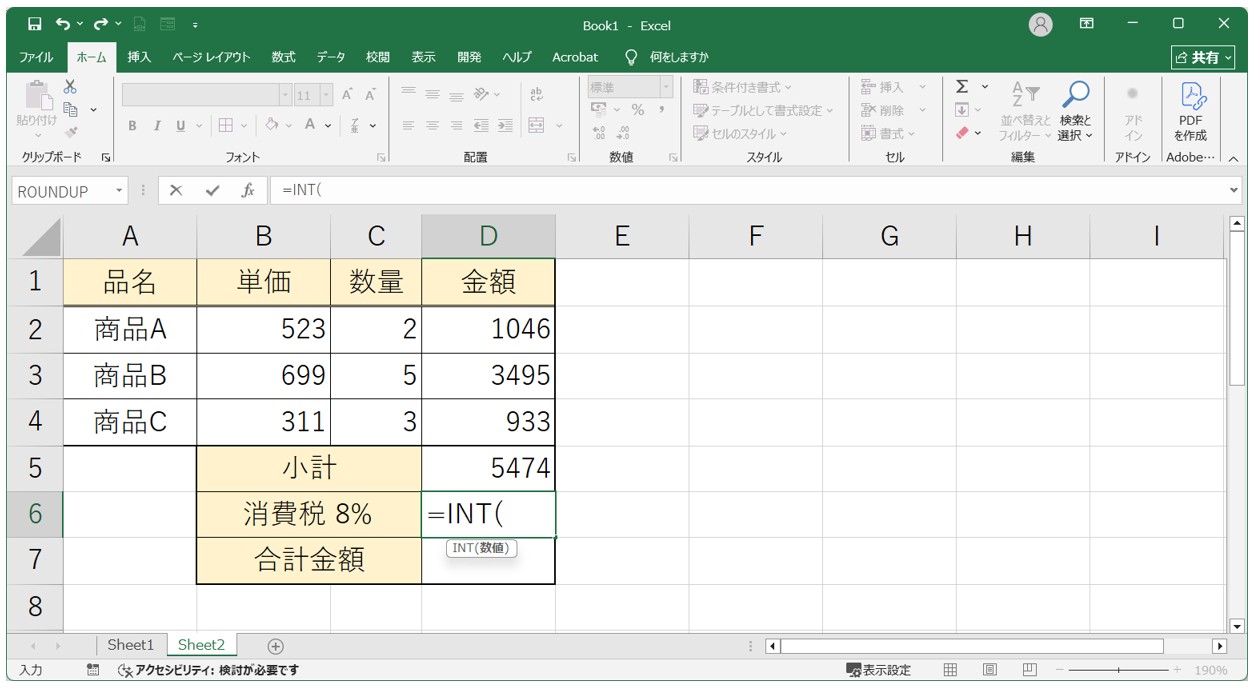Screen dimensions: 1255x688
Task: Add a new sheet with plus icon
Action: [276, 646]
